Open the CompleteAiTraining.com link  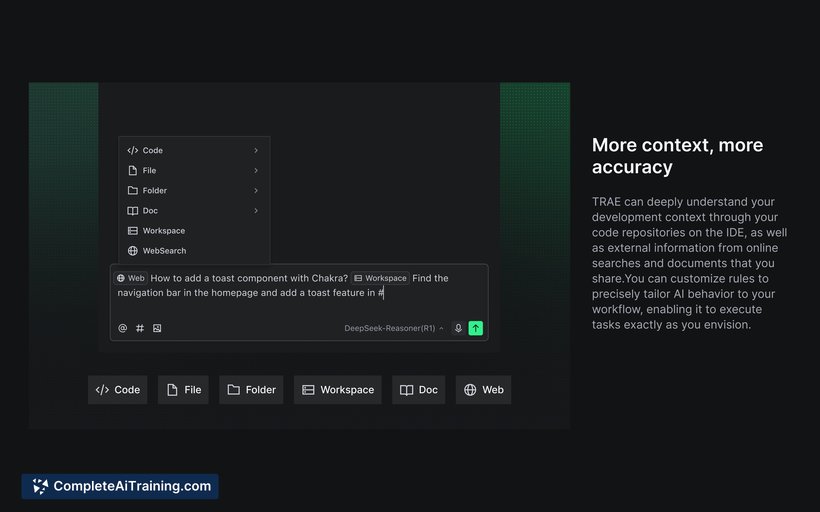[x=120, y=486]
